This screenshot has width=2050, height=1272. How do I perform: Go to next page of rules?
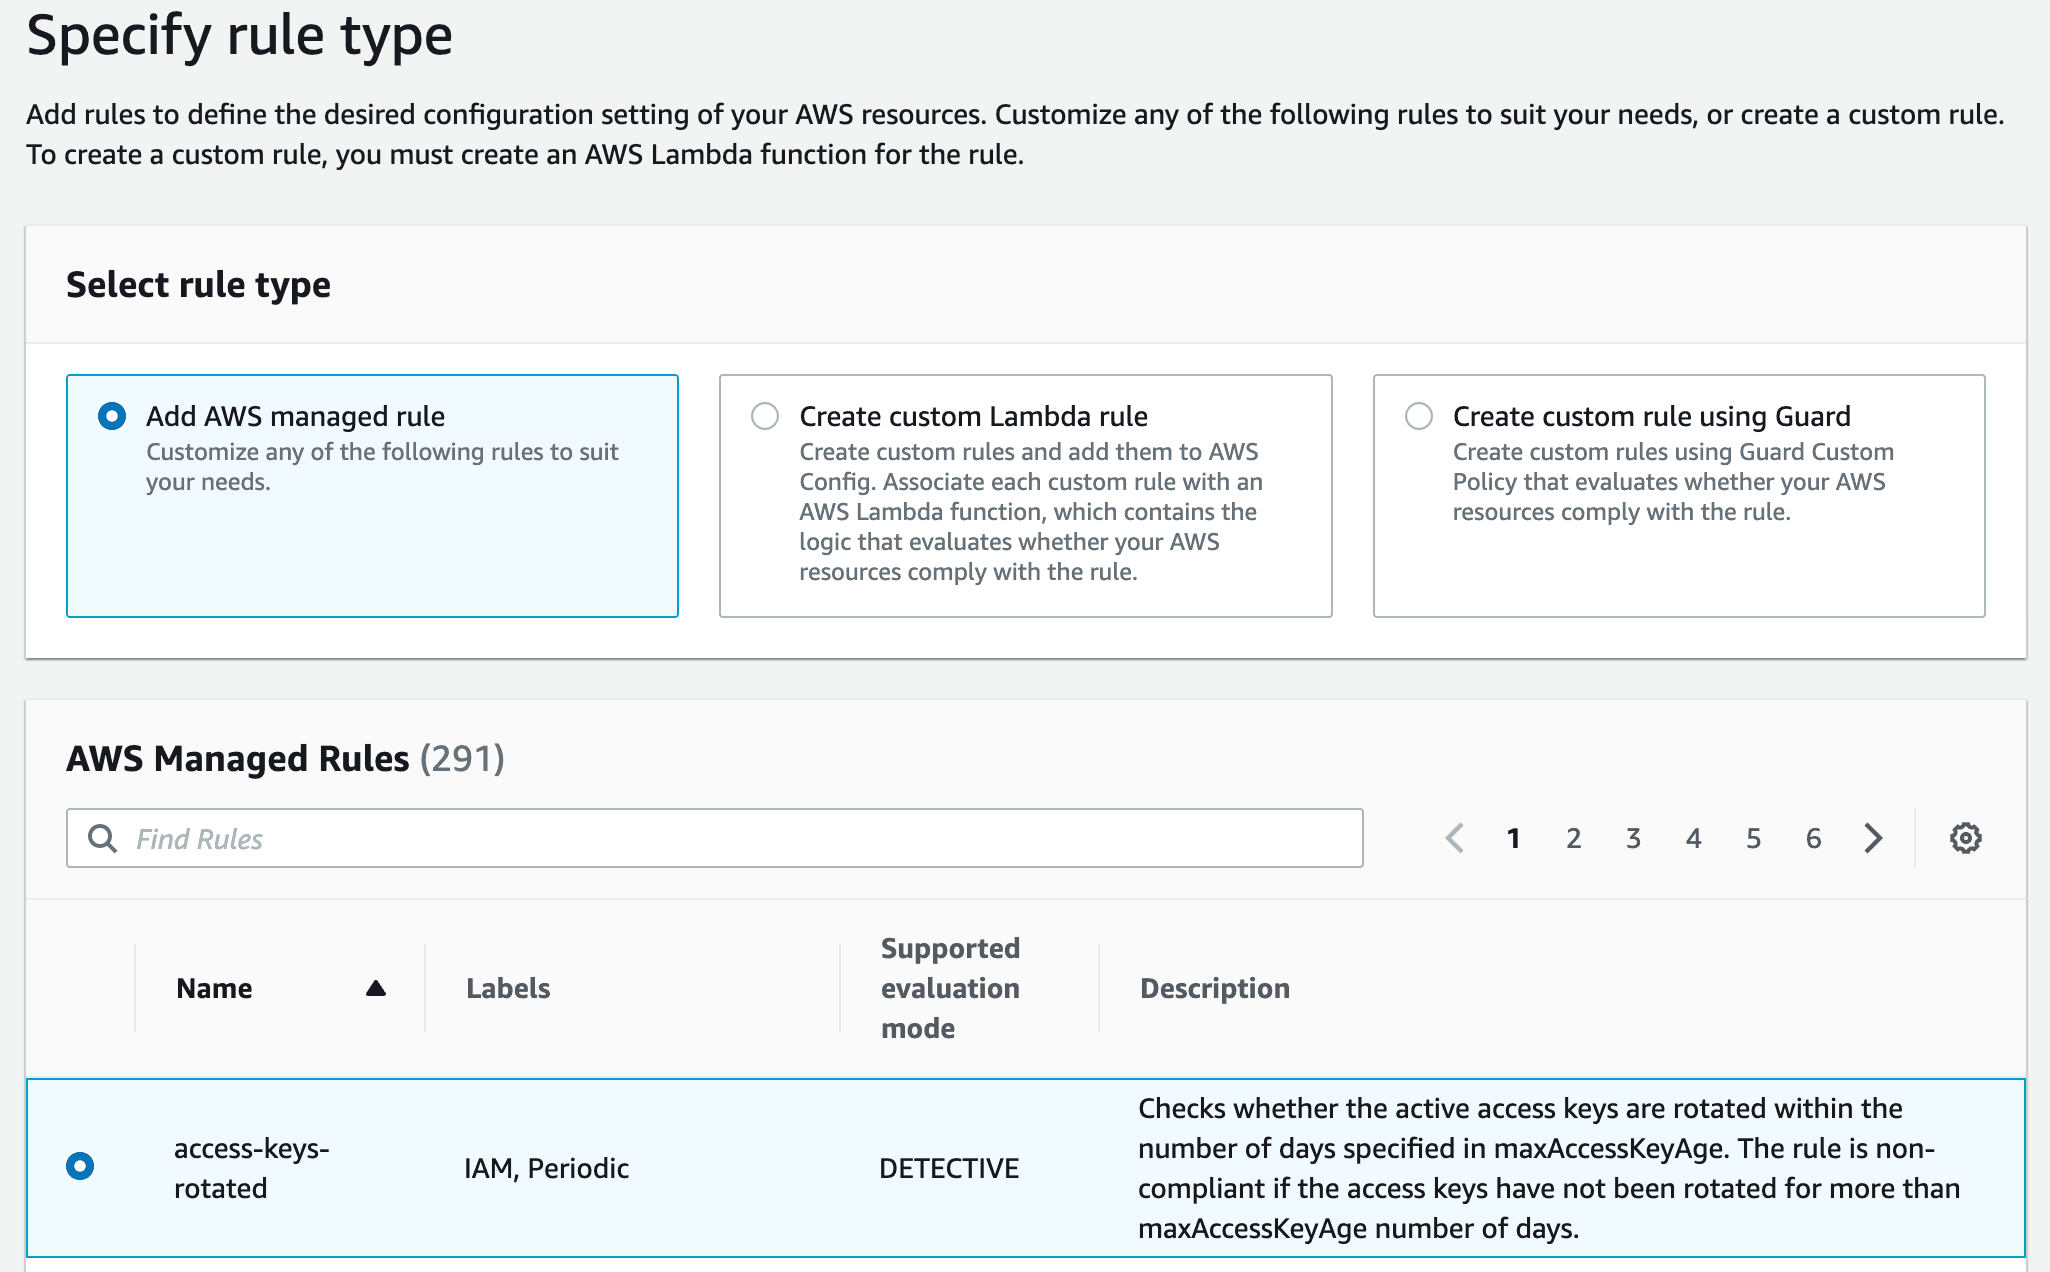(1873, 838)
